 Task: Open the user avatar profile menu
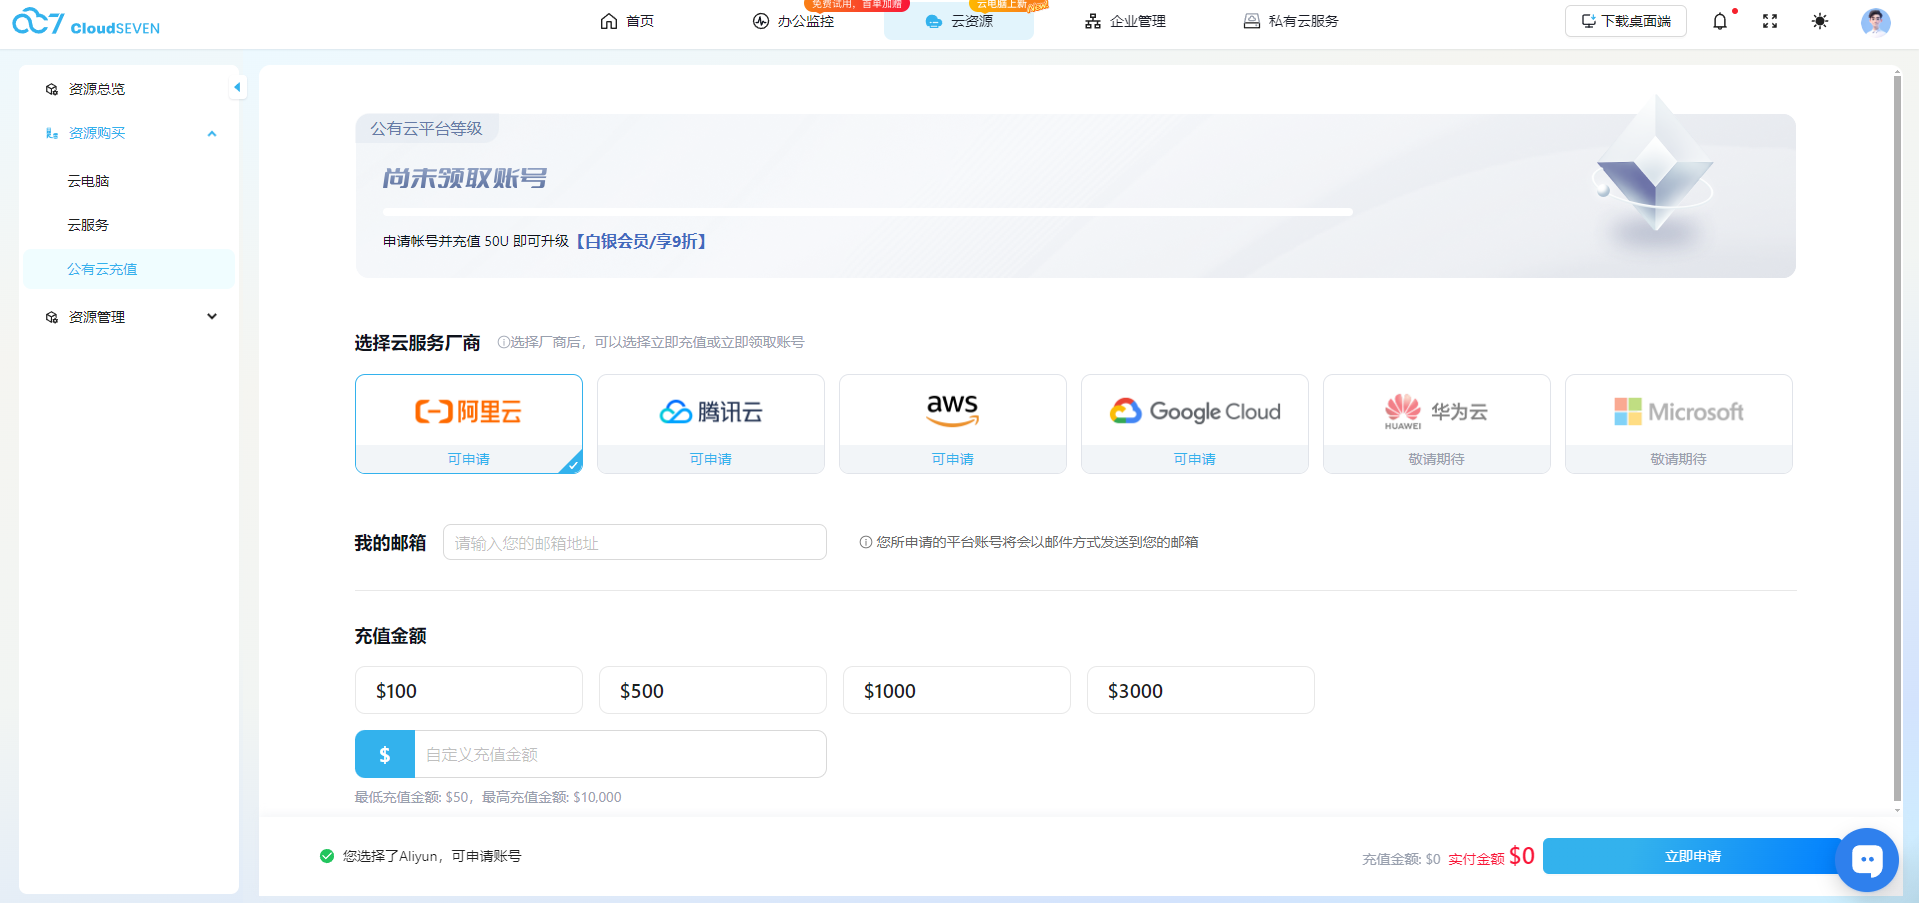coord(1875,21)
